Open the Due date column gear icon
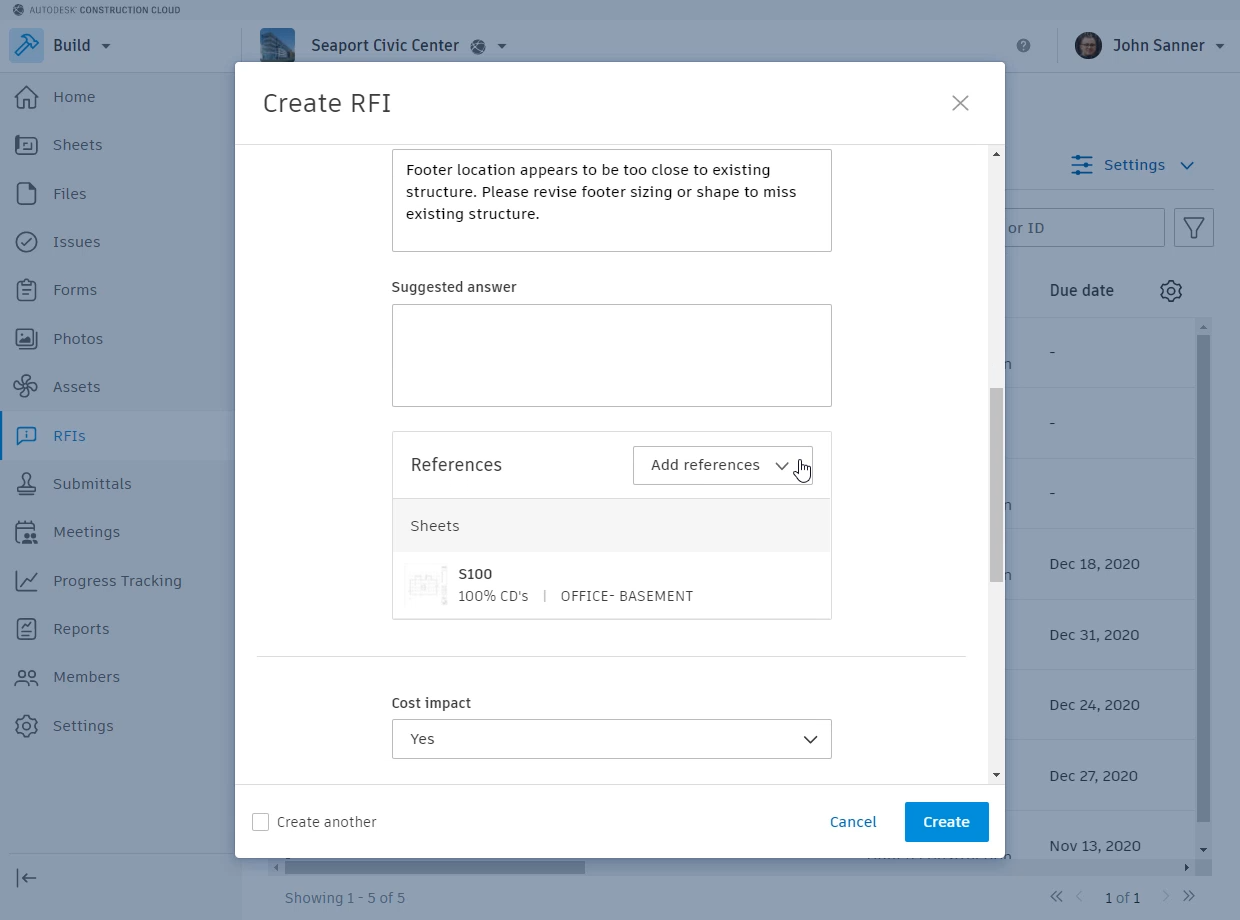 pos(1170,290)
